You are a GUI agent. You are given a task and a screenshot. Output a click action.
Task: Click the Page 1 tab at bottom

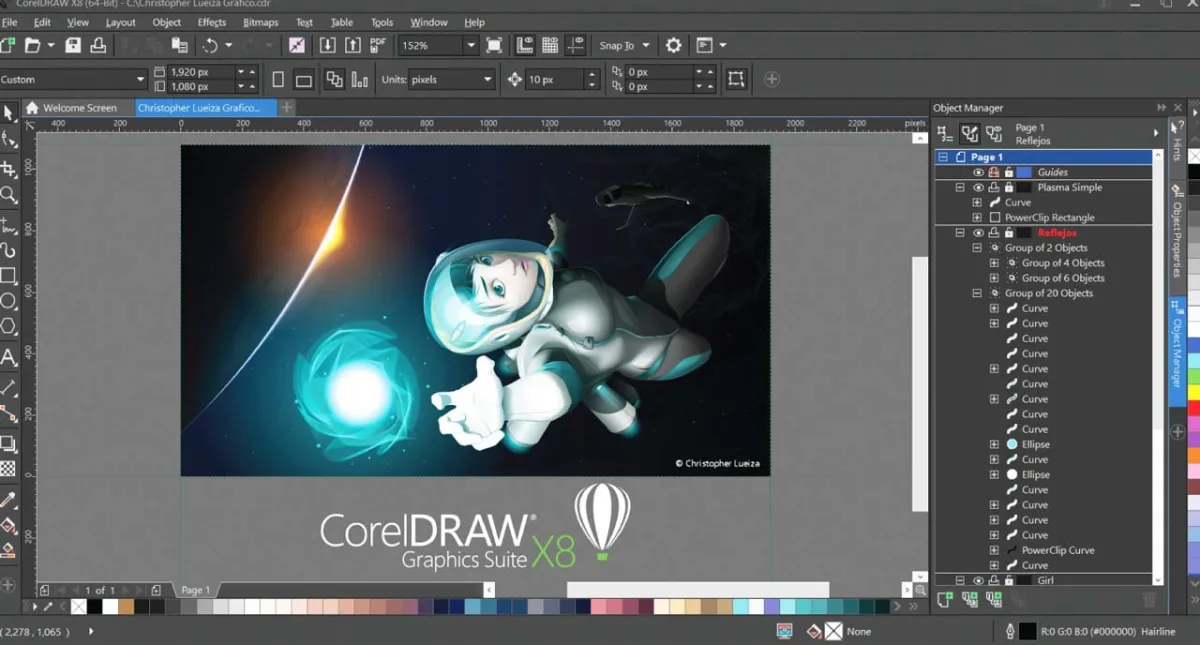coord(195,590)
